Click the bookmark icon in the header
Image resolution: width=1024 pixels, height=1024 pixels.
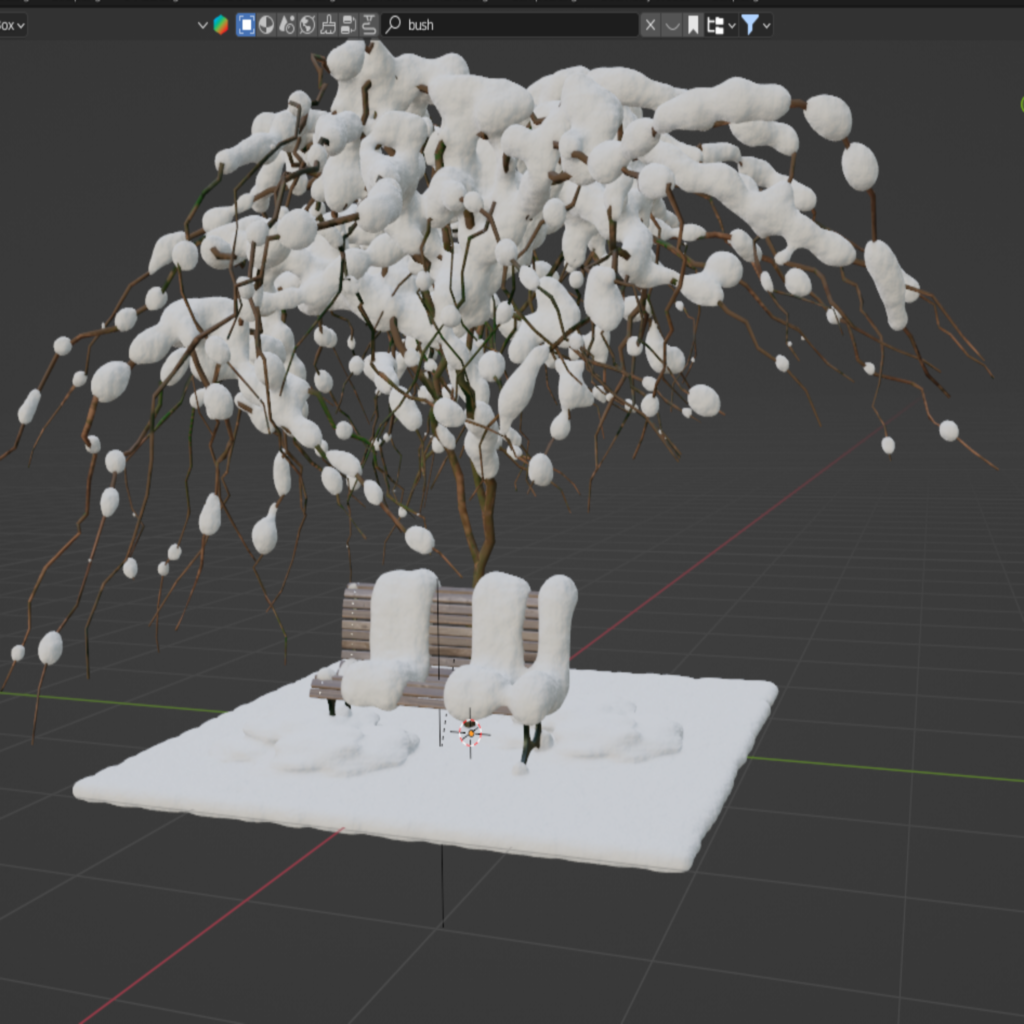(692, 25)
